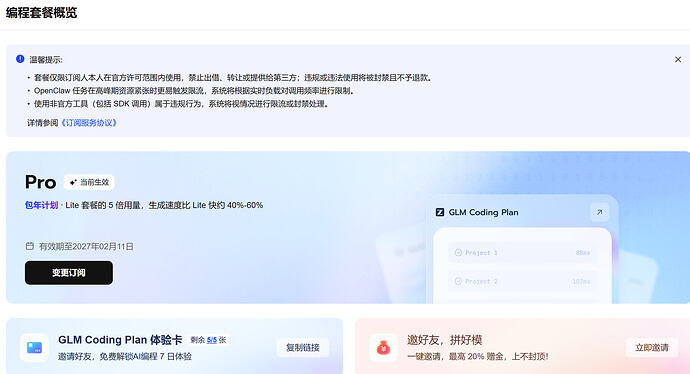
Task: Click the 包年计划 label
Action: click(41, 205)
